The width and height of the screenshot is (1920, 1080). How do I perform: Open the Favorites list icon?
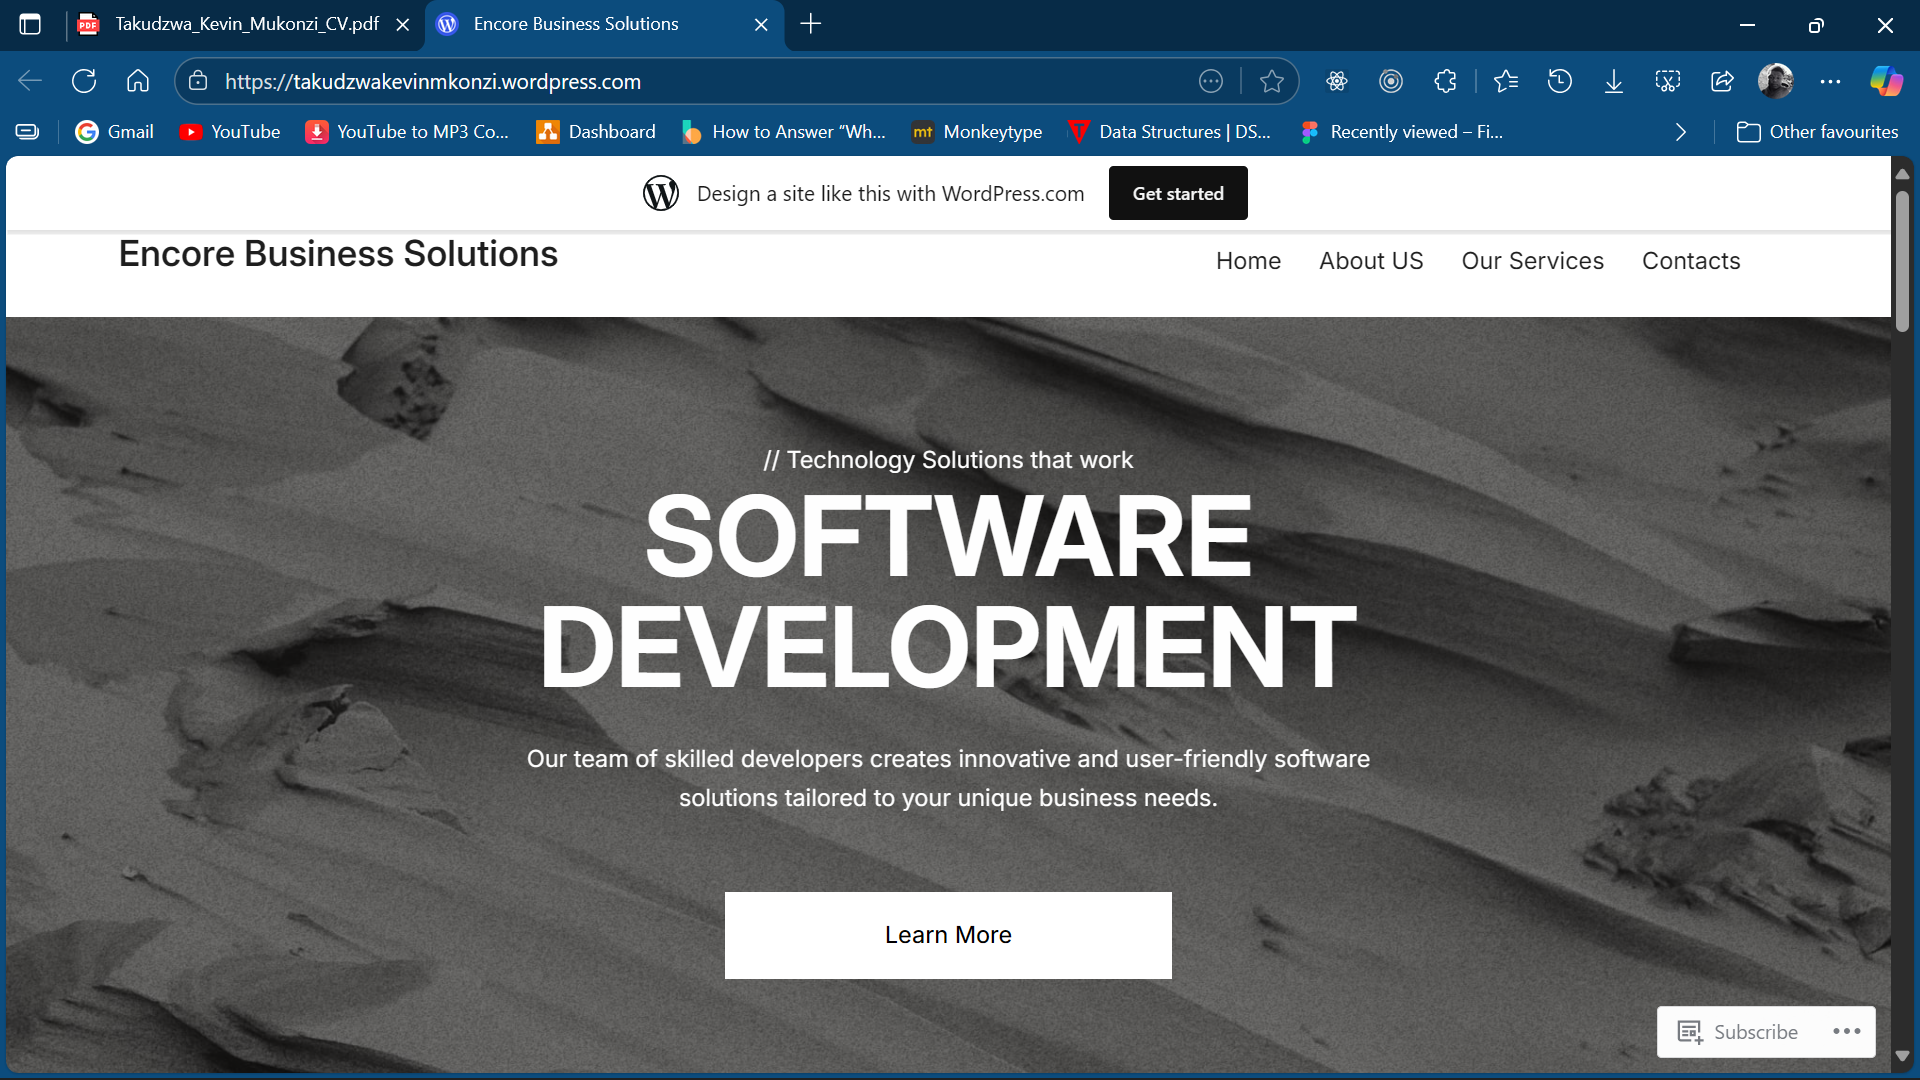1506,81
